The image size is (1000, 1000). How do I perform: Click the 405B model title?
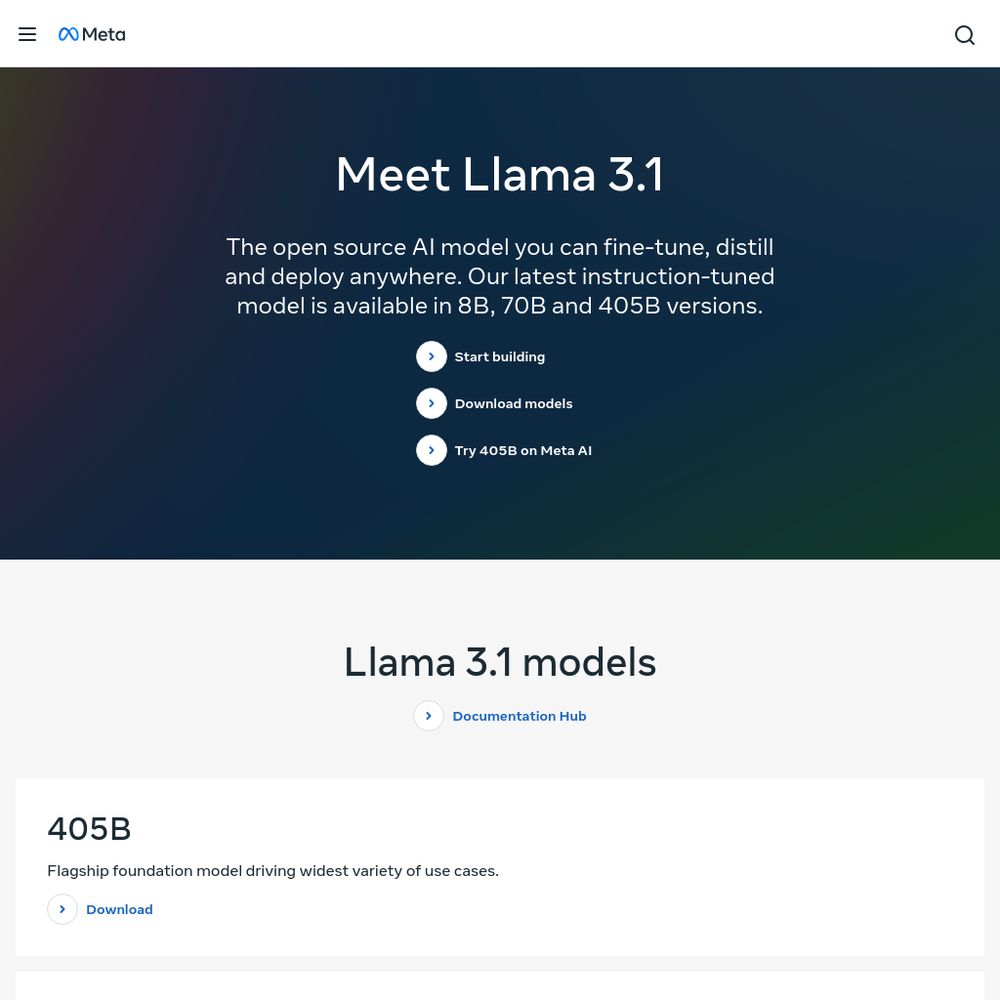coord(89,829)
